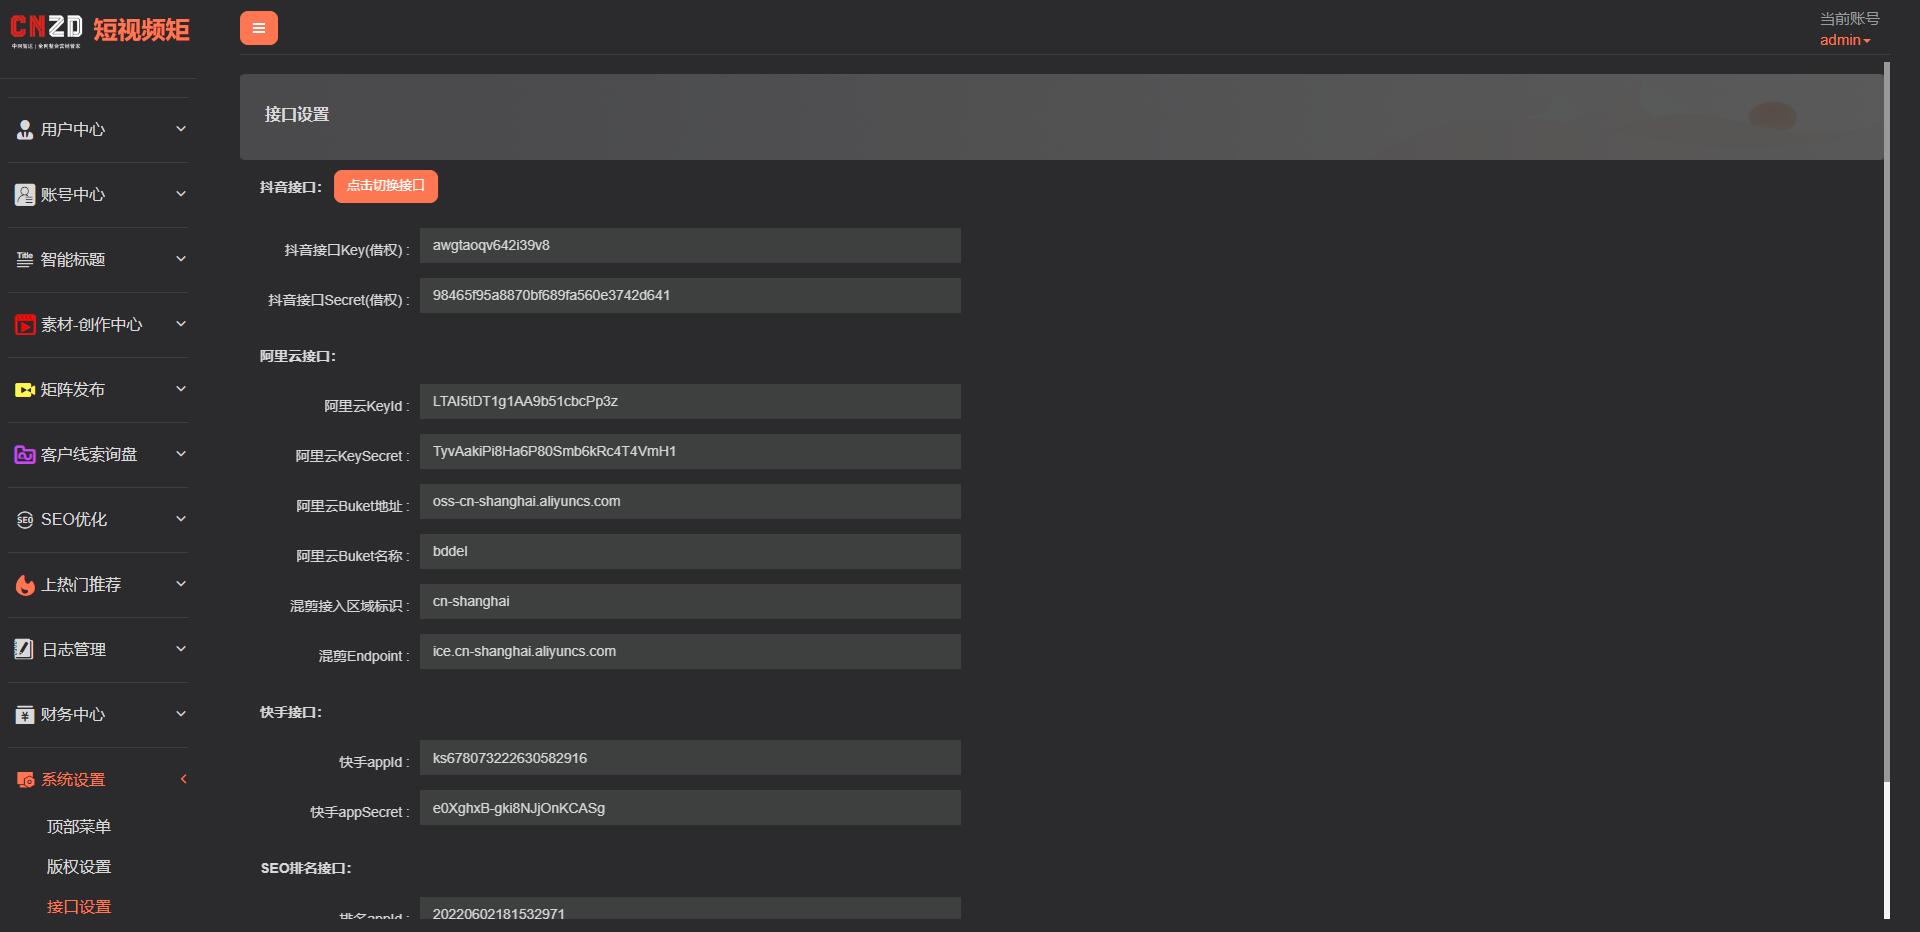The image size is (1920, 932).
Task: Collapse the 系统设置 menu arrow
Action: coord(183,779)
